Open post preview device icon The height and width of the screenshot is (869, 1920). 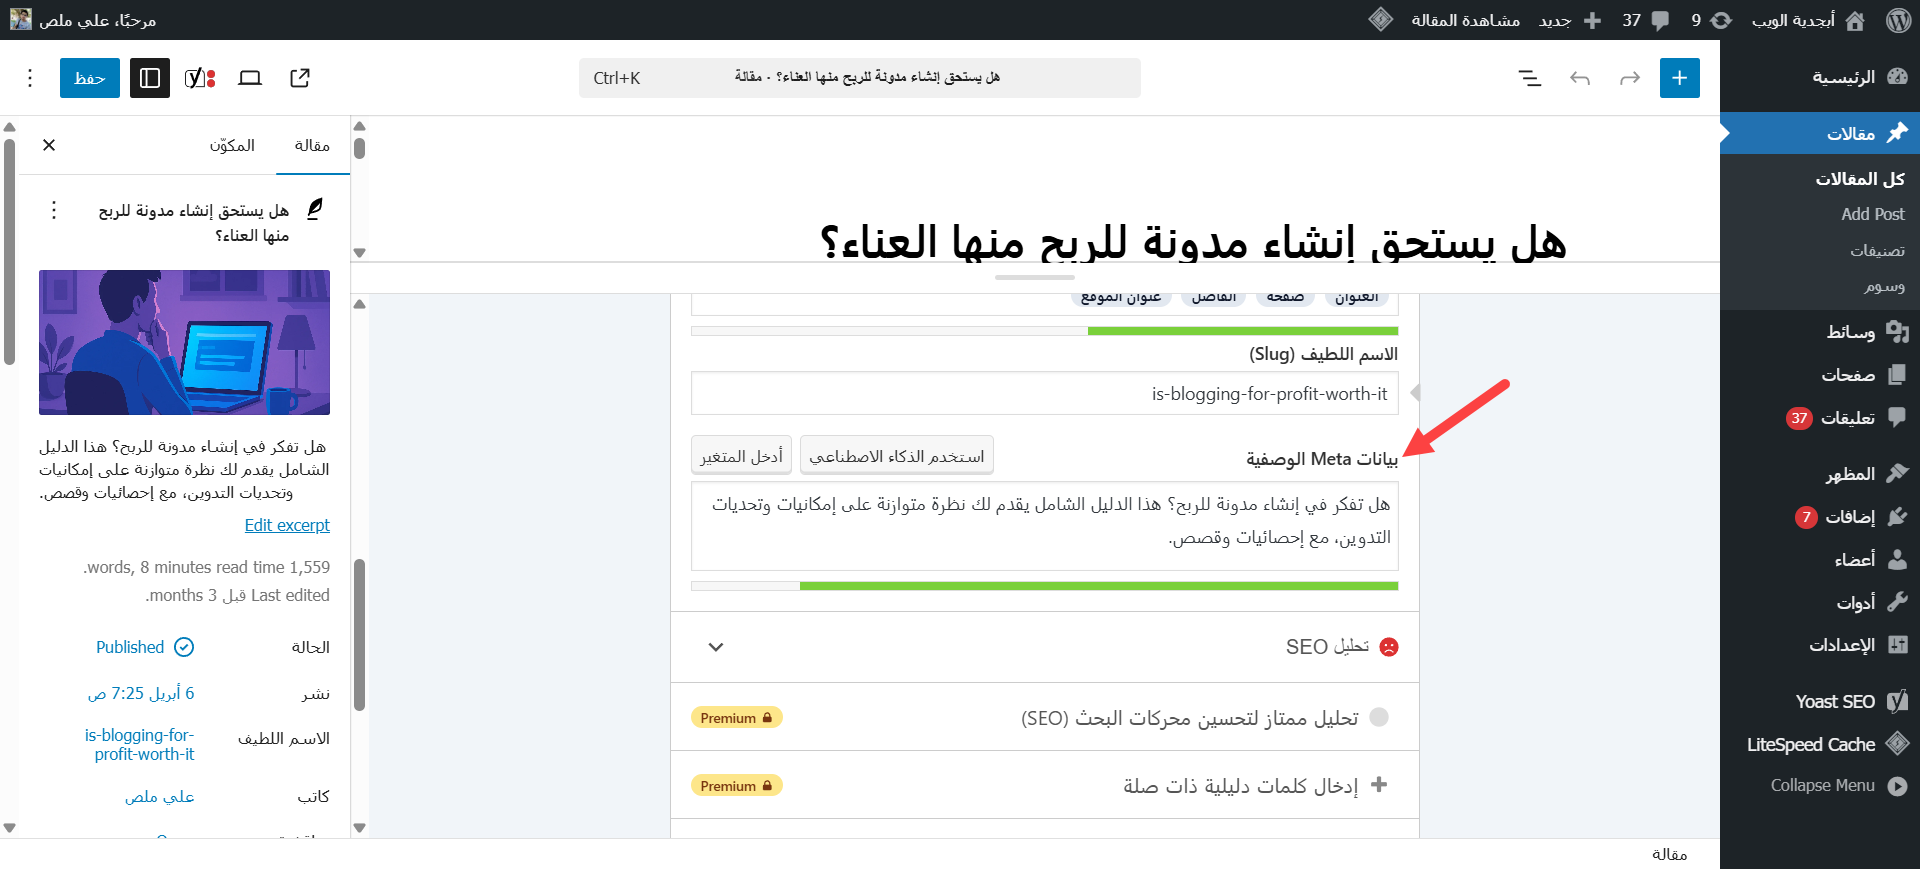click(250, 78)
